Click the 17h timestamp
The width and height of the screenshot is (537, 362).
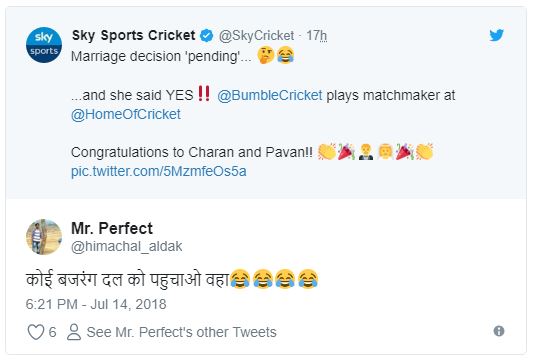(316, 35)
